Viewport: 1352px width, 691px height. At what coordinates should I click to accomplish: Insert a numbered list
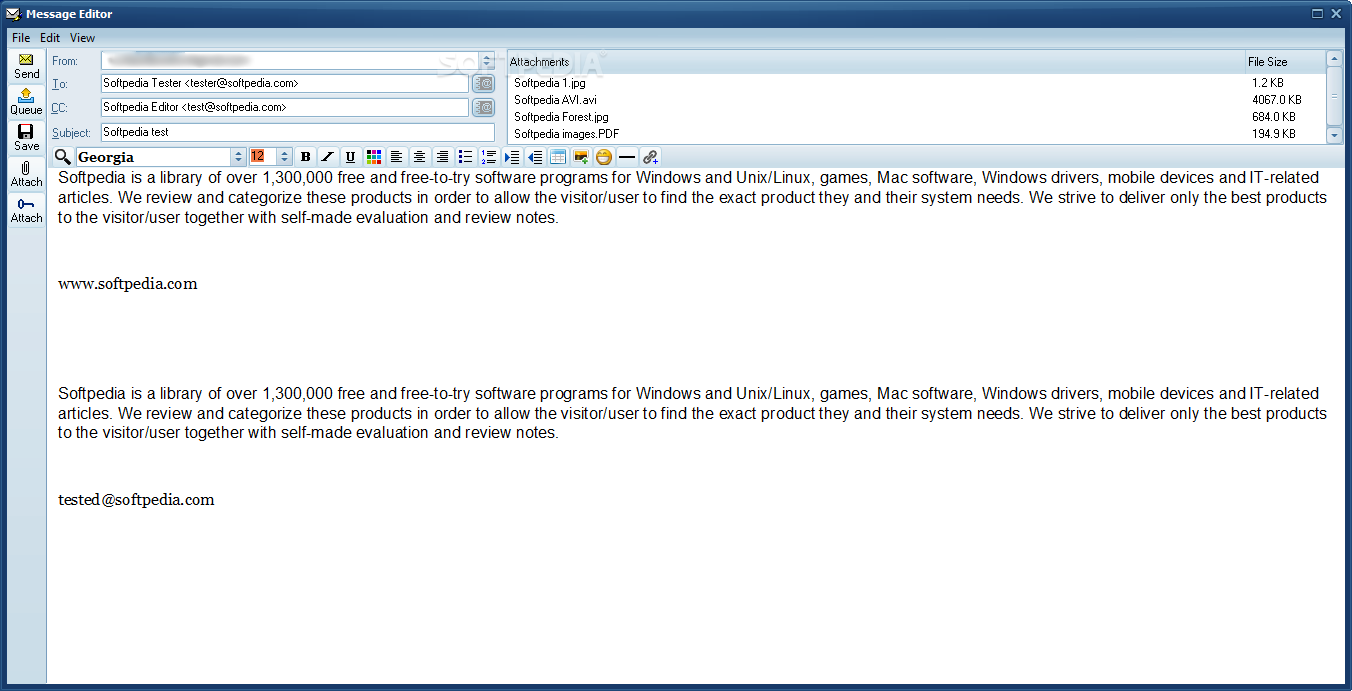click(488, 157)
